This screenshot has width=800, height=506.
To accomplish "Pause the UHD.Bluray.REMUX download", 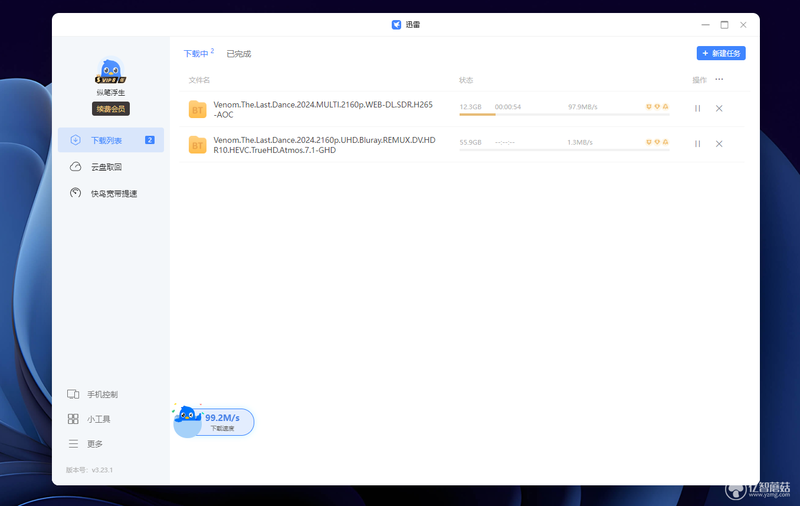I will pos(697,144).
